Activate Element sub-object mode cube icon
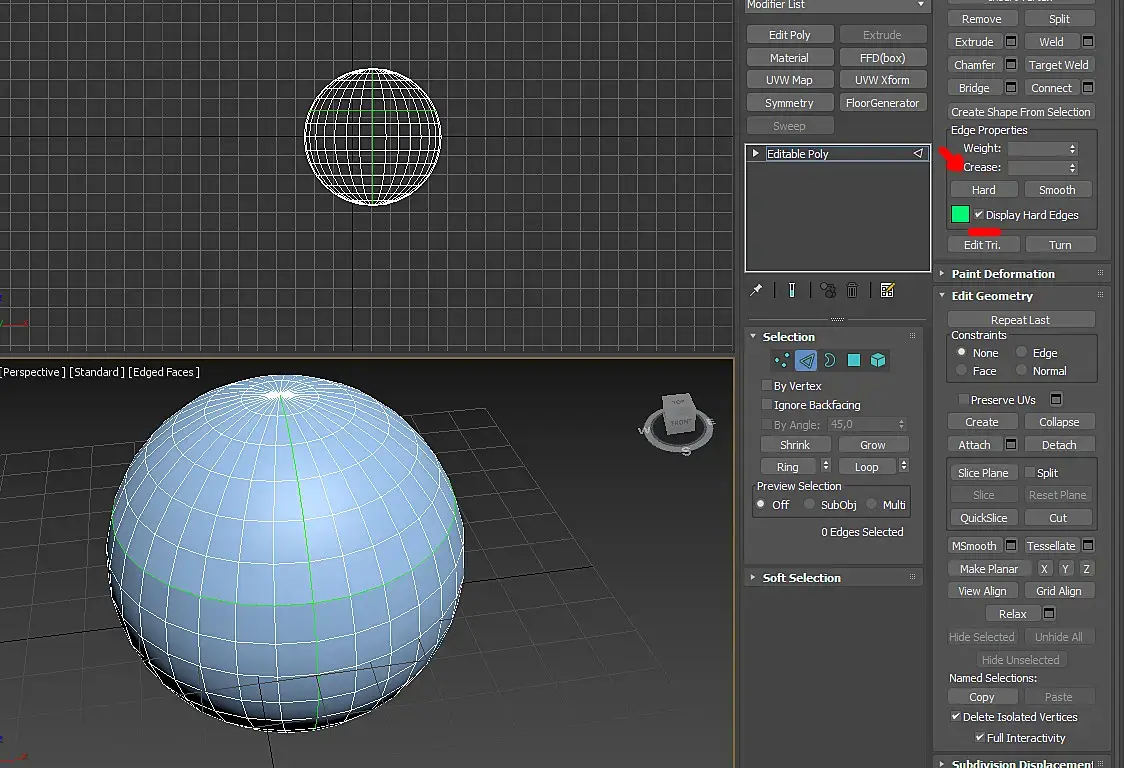Viewport: 1124px width, 768px height. (x=878, y=361)
